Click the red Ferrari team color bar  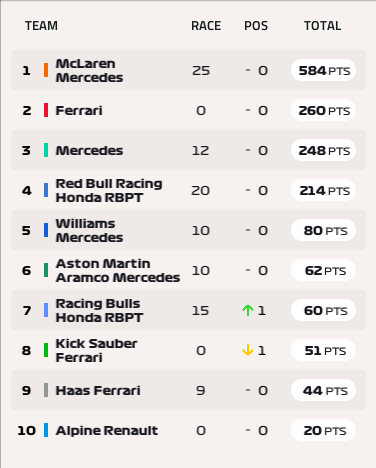[x=46, y=110]
